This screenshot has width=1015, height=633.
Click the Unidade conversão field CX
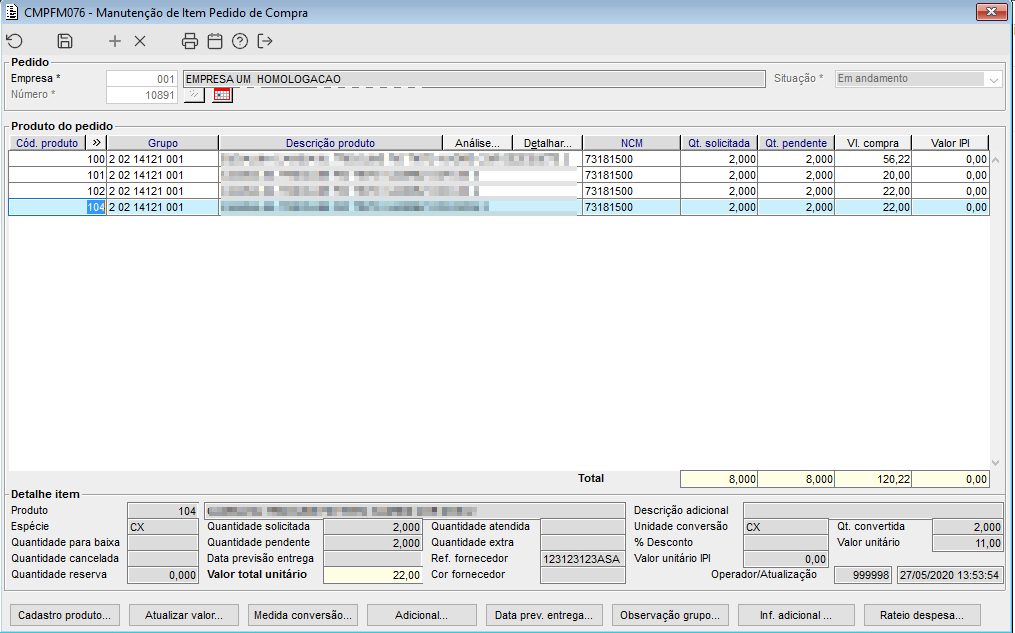pos(786,527)
